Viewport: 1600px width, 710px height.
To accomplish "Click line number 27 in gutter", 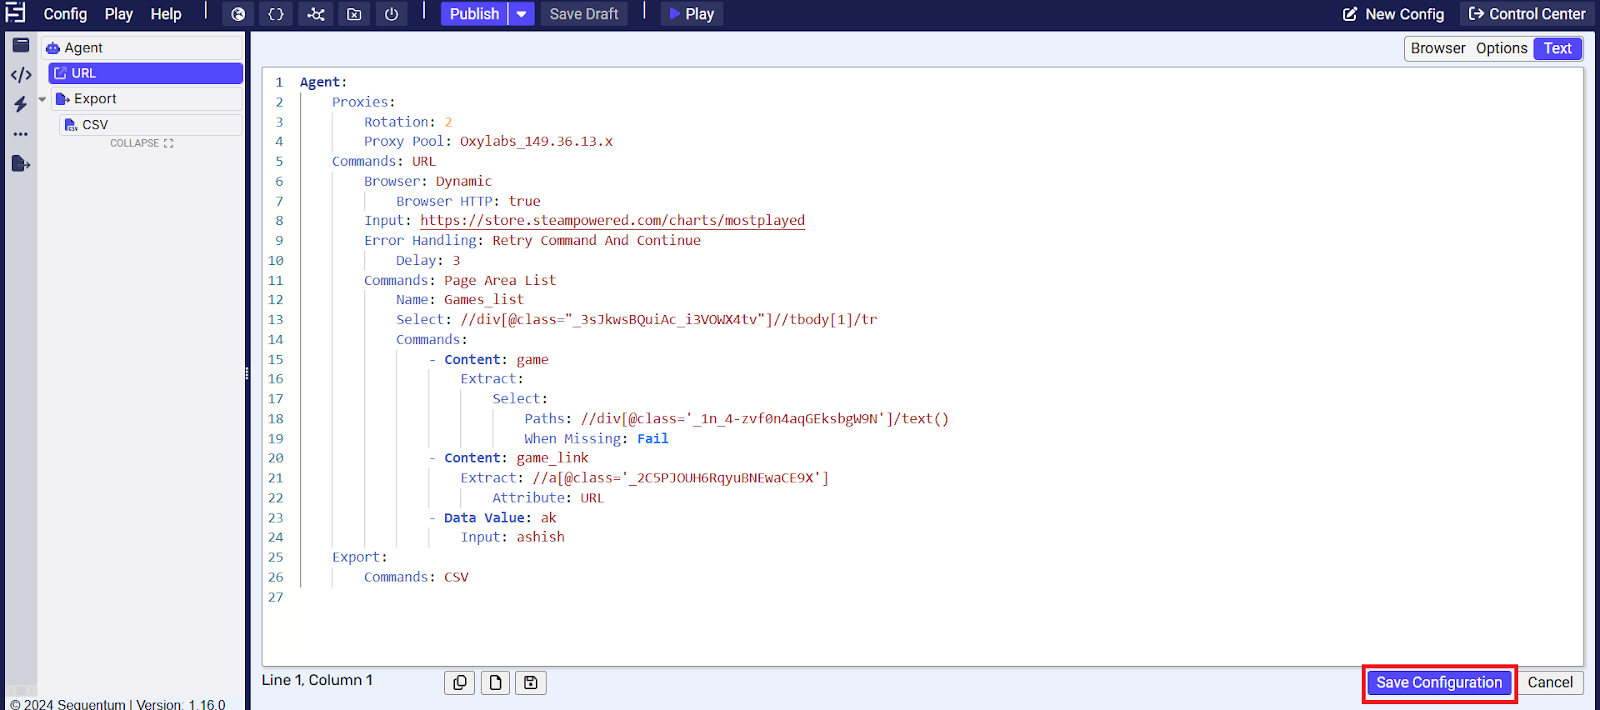I will pos(276,597).
